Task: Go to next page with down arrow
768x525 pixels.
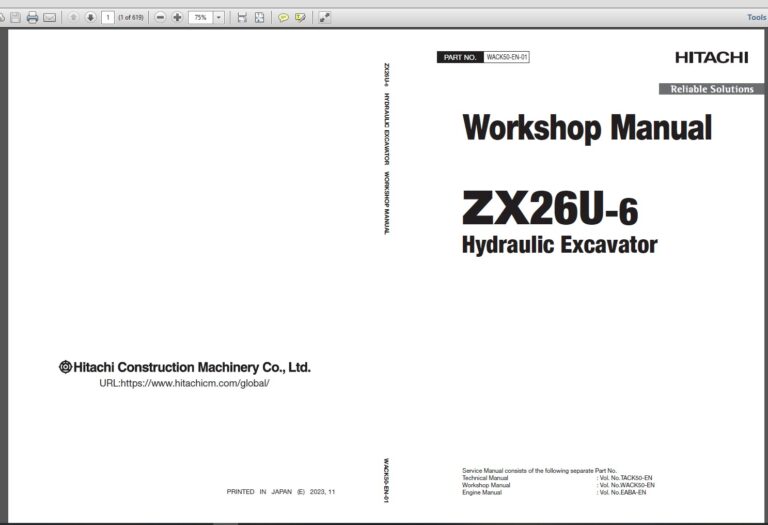Action: coord(90,17)
